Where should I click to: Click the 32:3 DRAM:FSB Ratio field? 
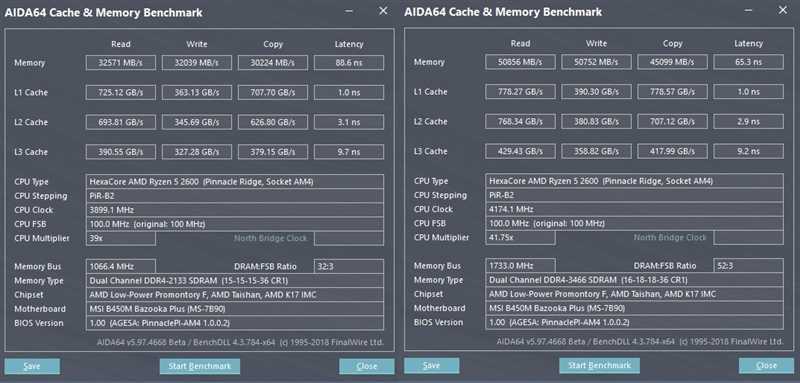click(x=349, y=266)
